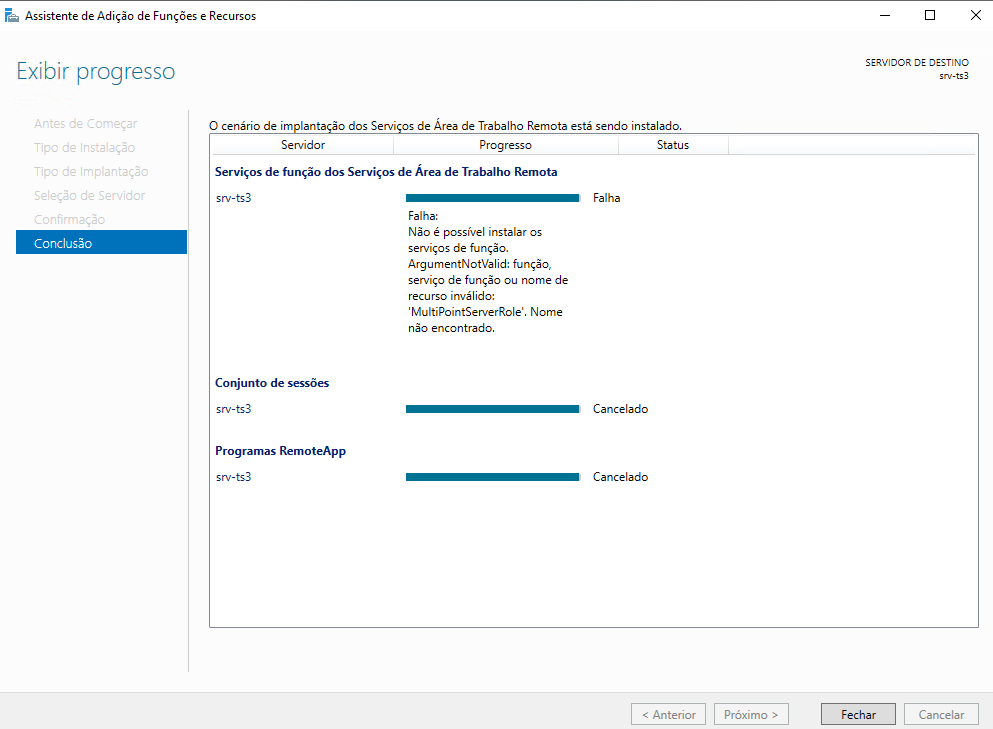Click the Progresso column header
The image size is (993, 729).
click(505, 144)
